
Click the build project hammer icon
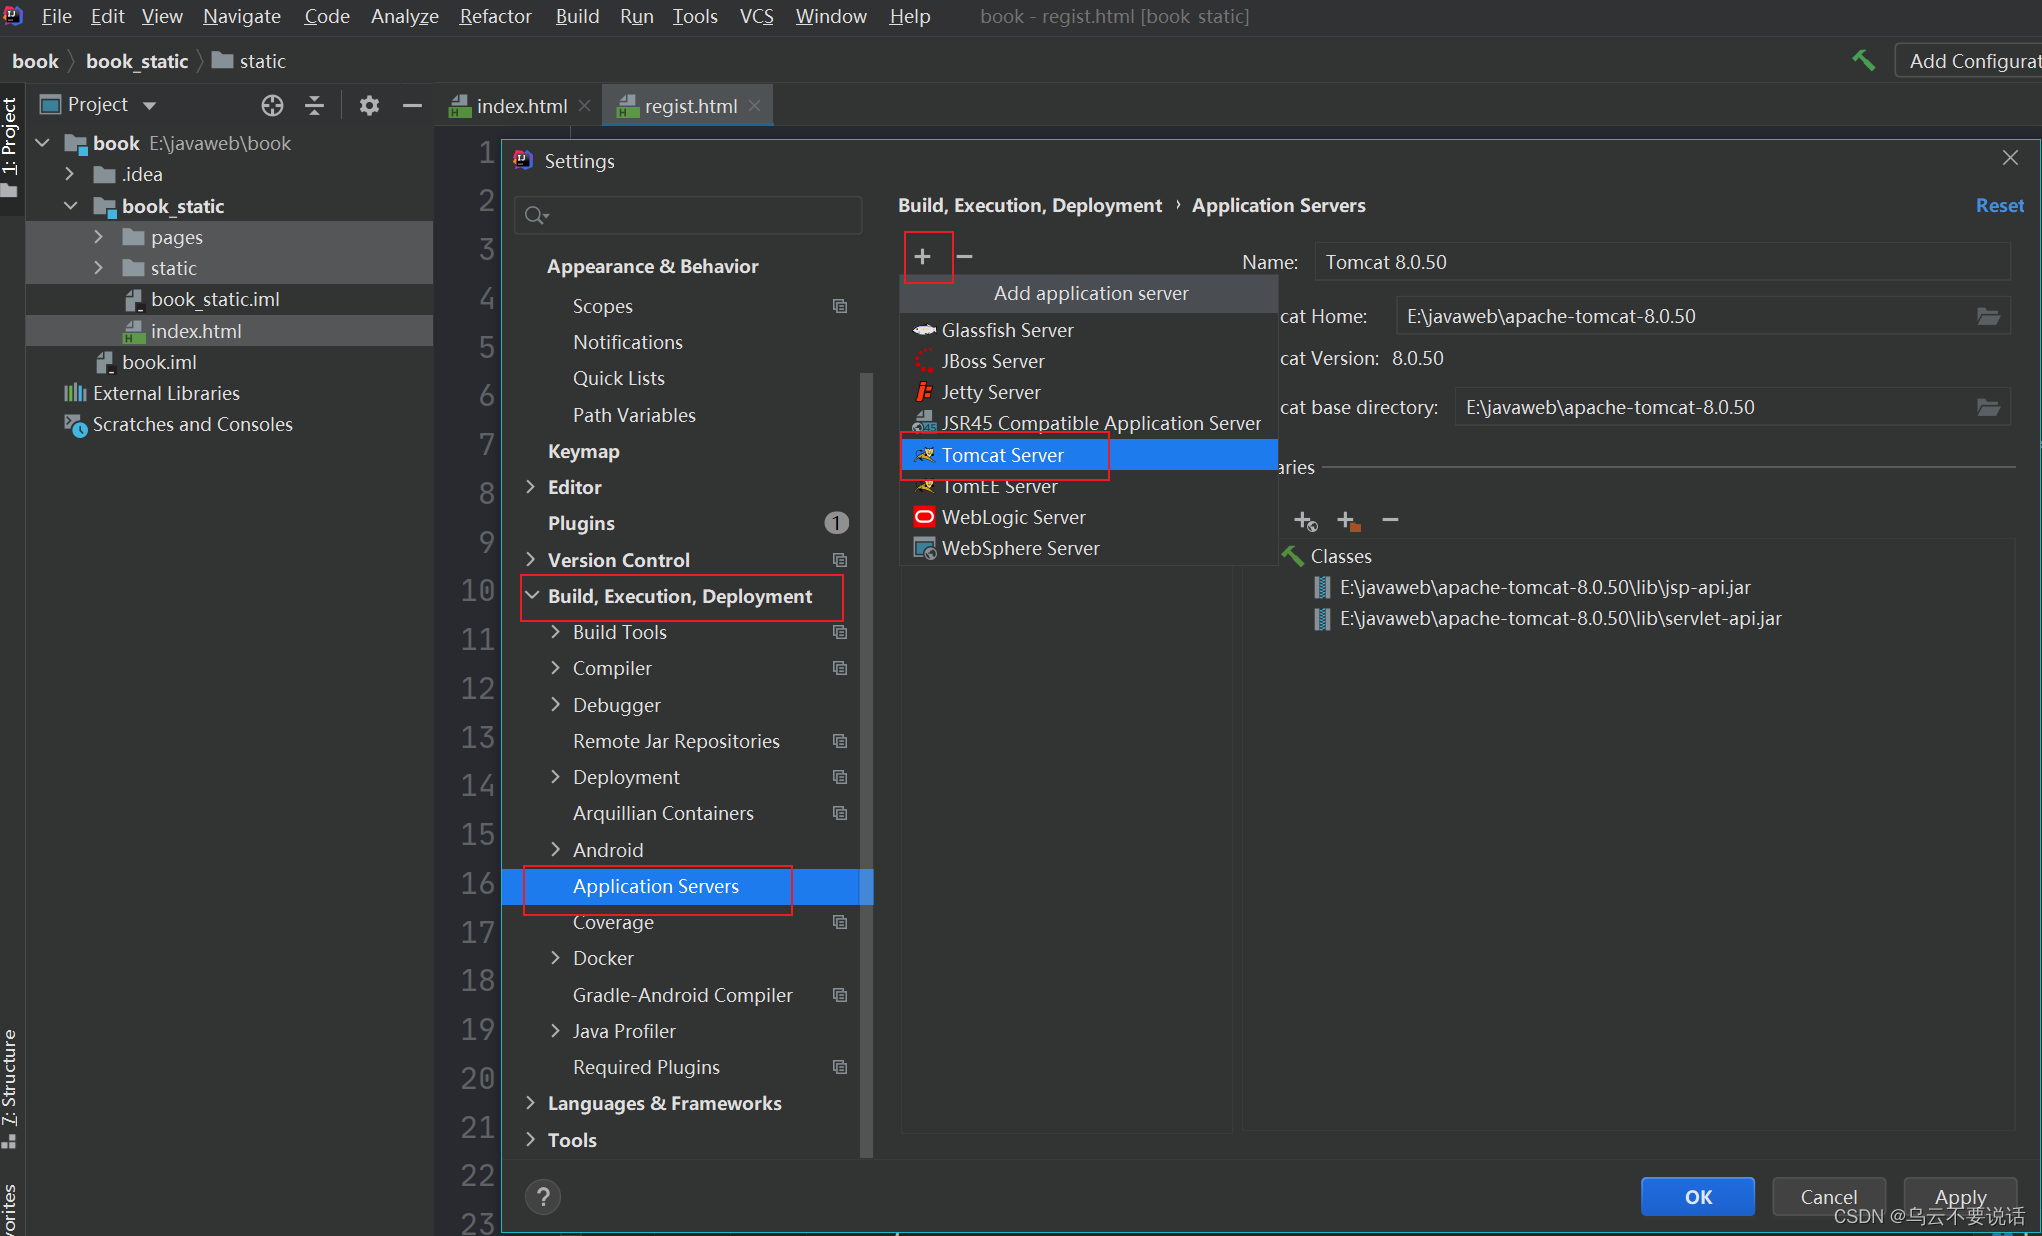click(1863, 60)
